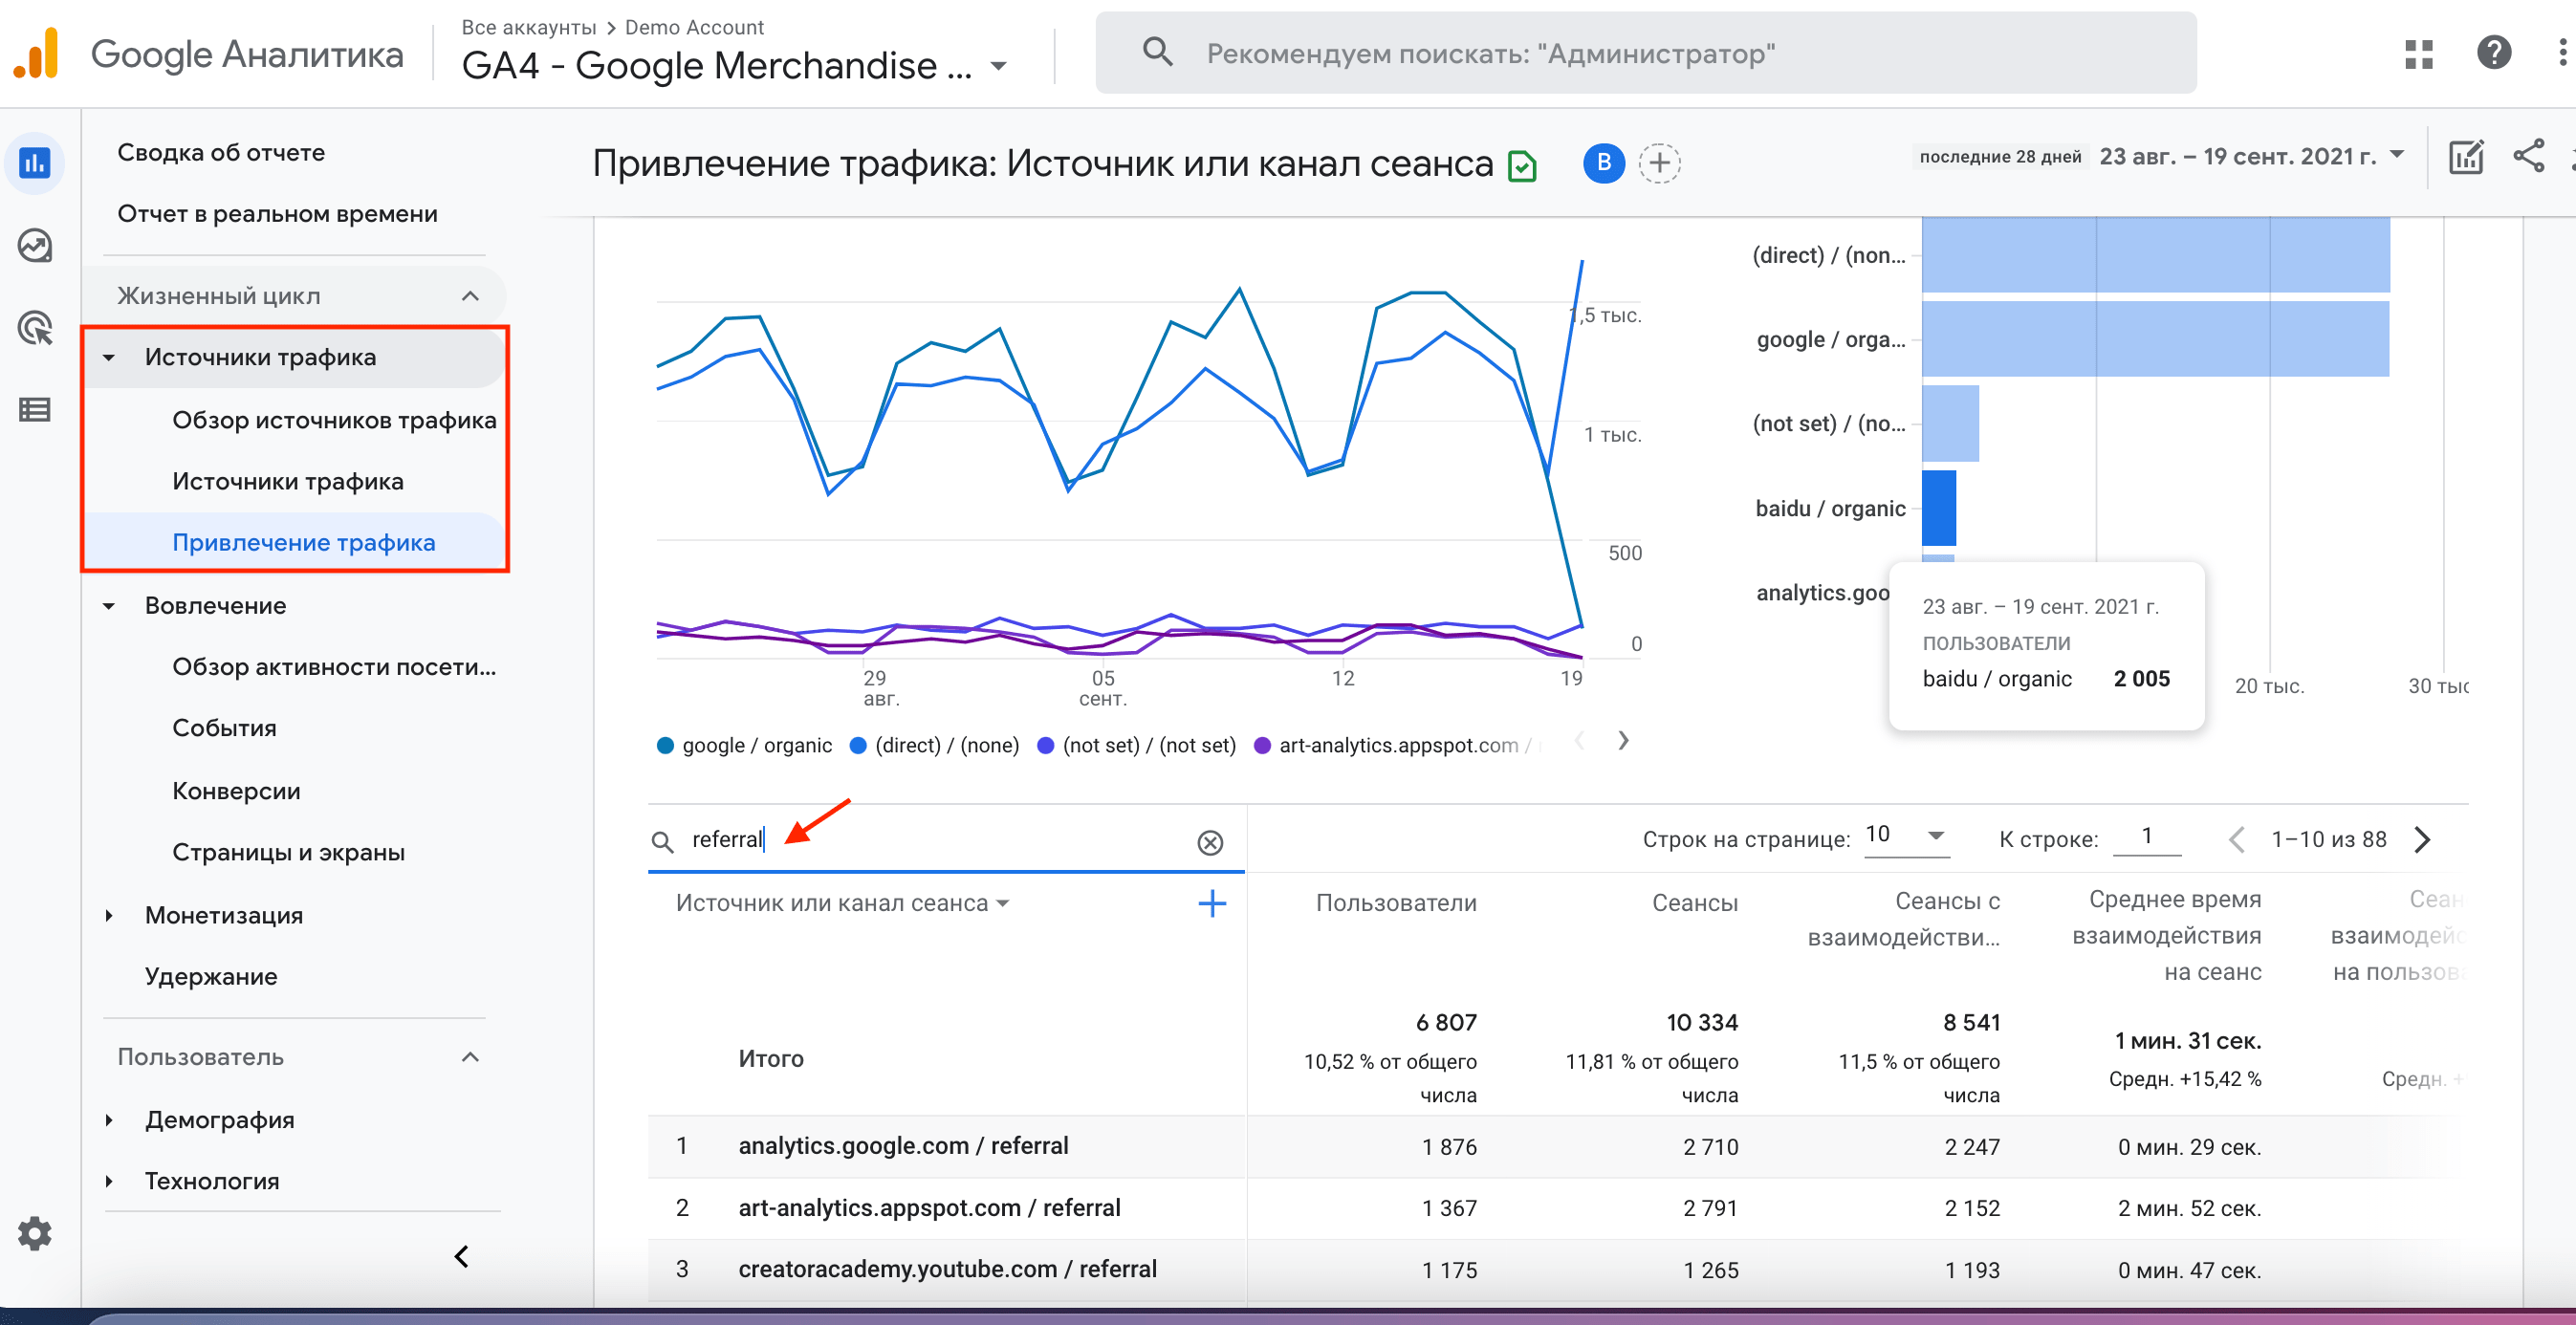Open the Источники трафика sub-report
This screenshot has width=2576, height=1325.
pyautogui.click(x=288, y=481)
